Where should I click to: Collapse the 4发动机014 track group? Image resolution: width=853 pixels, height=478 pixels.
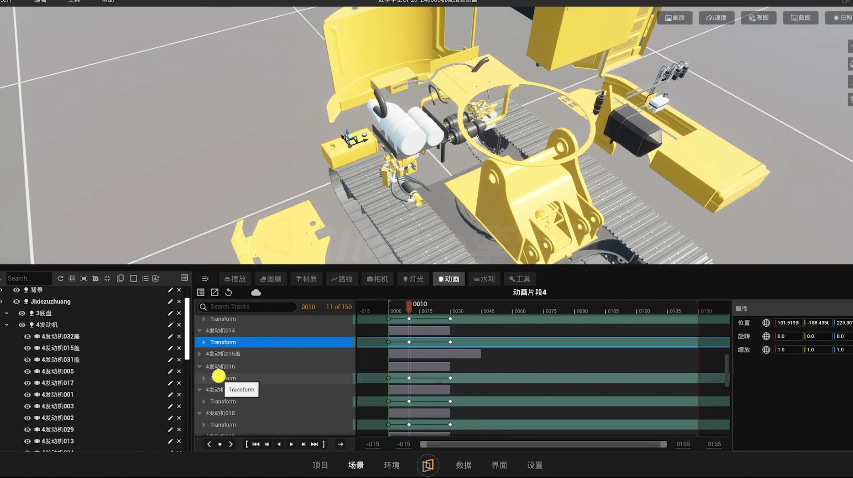click(x=200, y=331)
